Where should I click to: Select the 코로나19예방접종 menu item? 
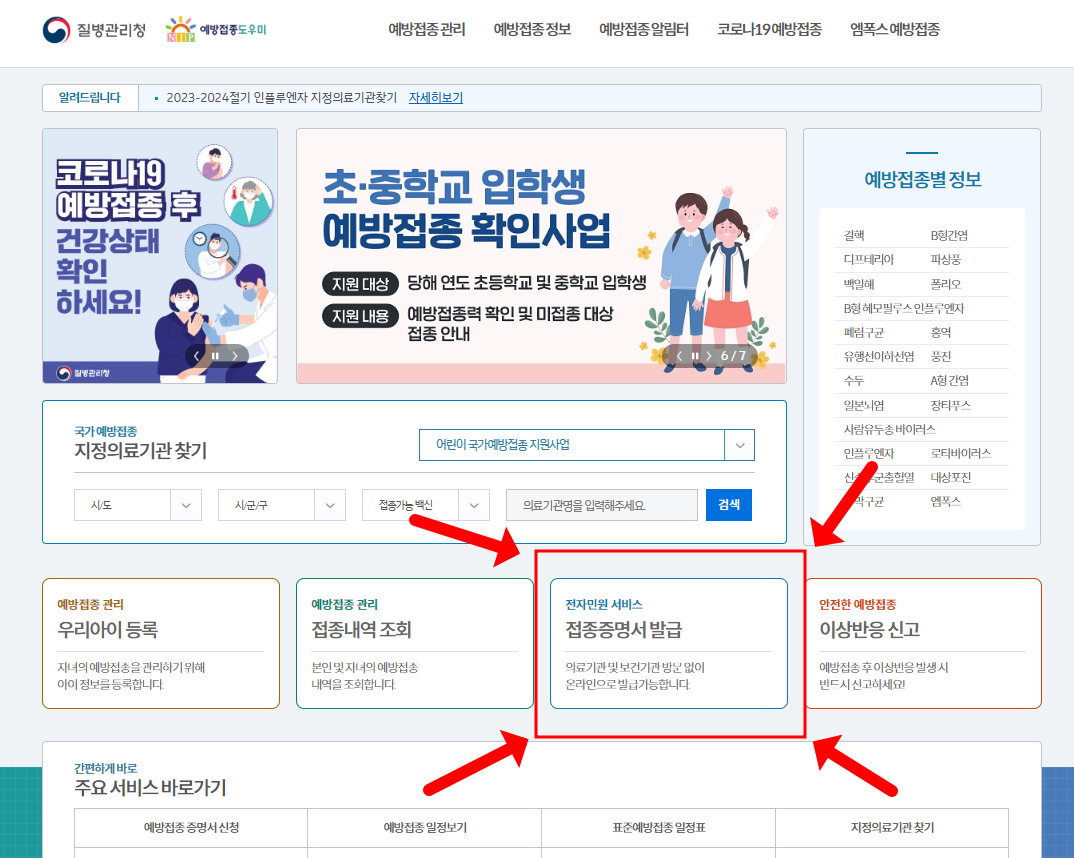[x=768, y=30]
